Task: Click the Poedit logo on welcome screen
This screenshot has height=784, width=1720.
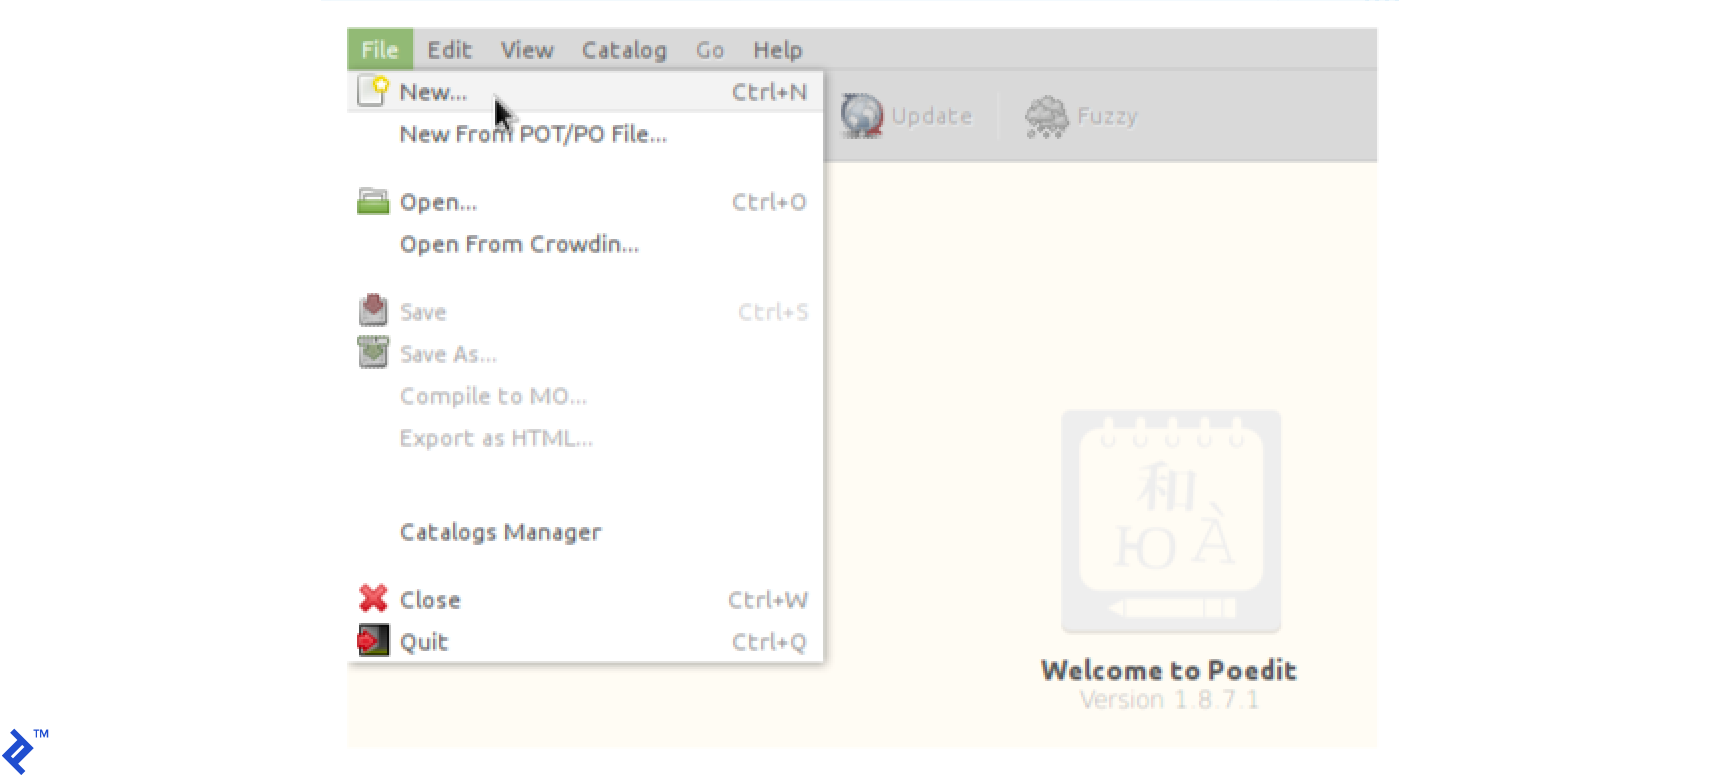Action: 1170,521
